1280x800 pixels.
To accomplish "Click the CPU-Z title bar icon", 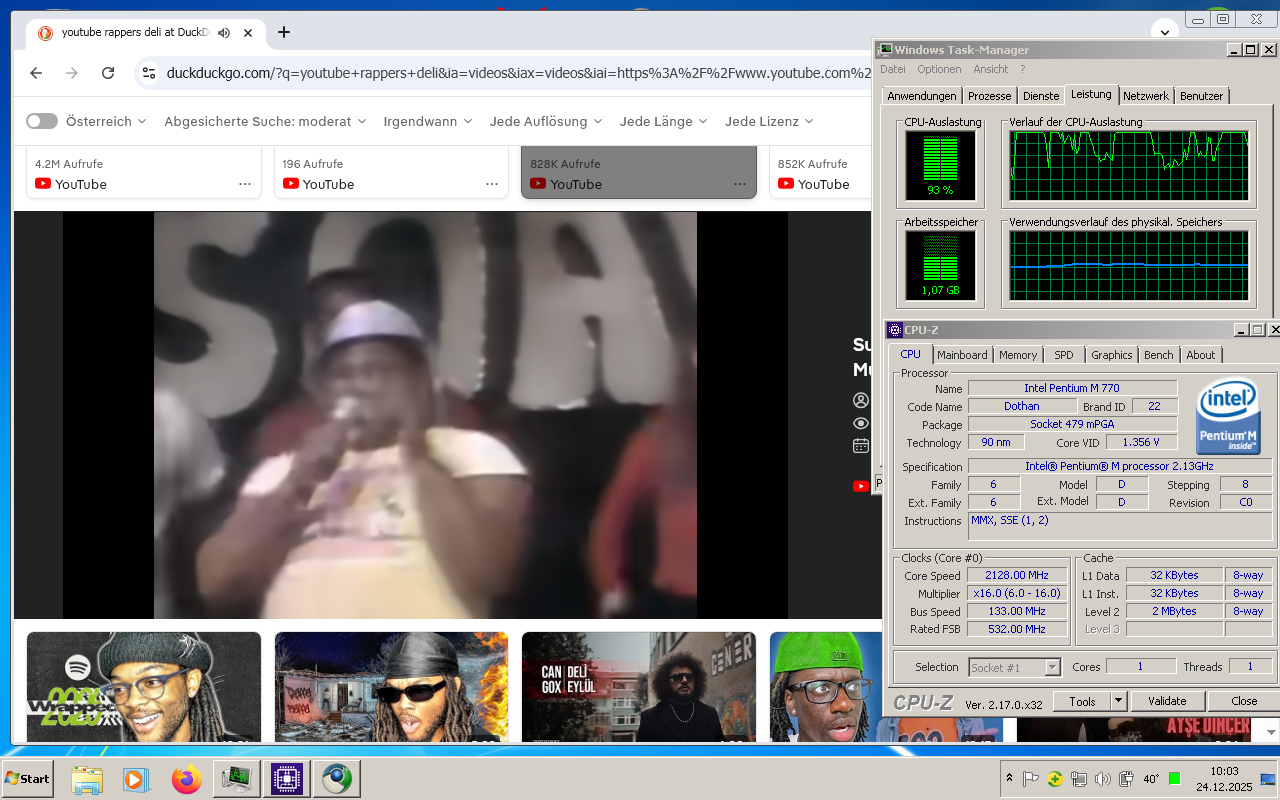I will [x=894, y=330].
